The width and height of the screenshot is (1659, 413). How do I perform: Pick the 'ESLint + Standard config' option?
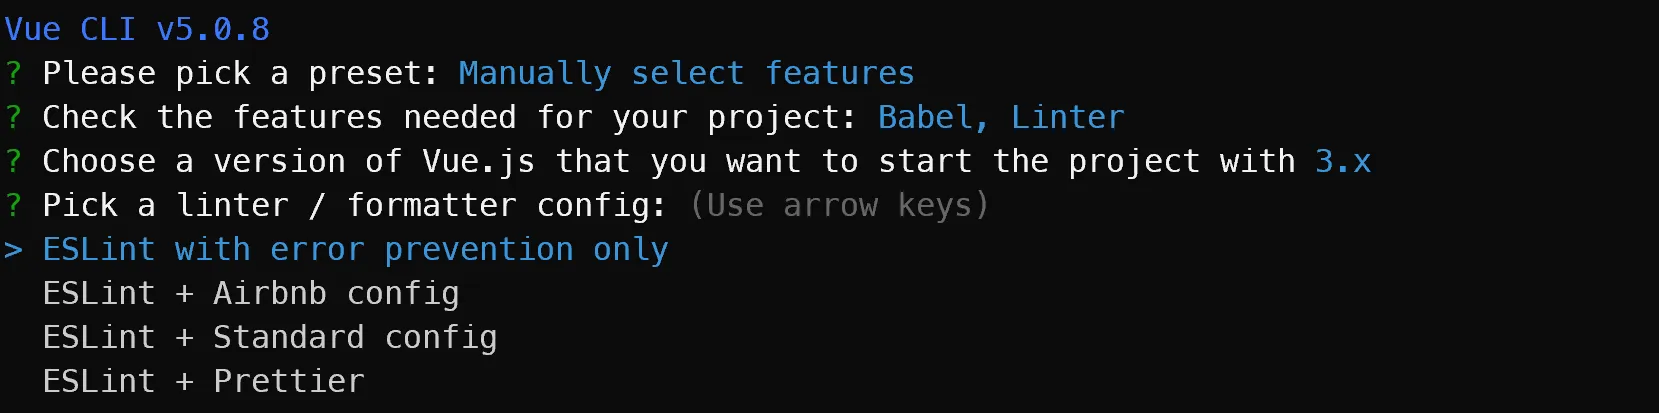pos(270,337)
